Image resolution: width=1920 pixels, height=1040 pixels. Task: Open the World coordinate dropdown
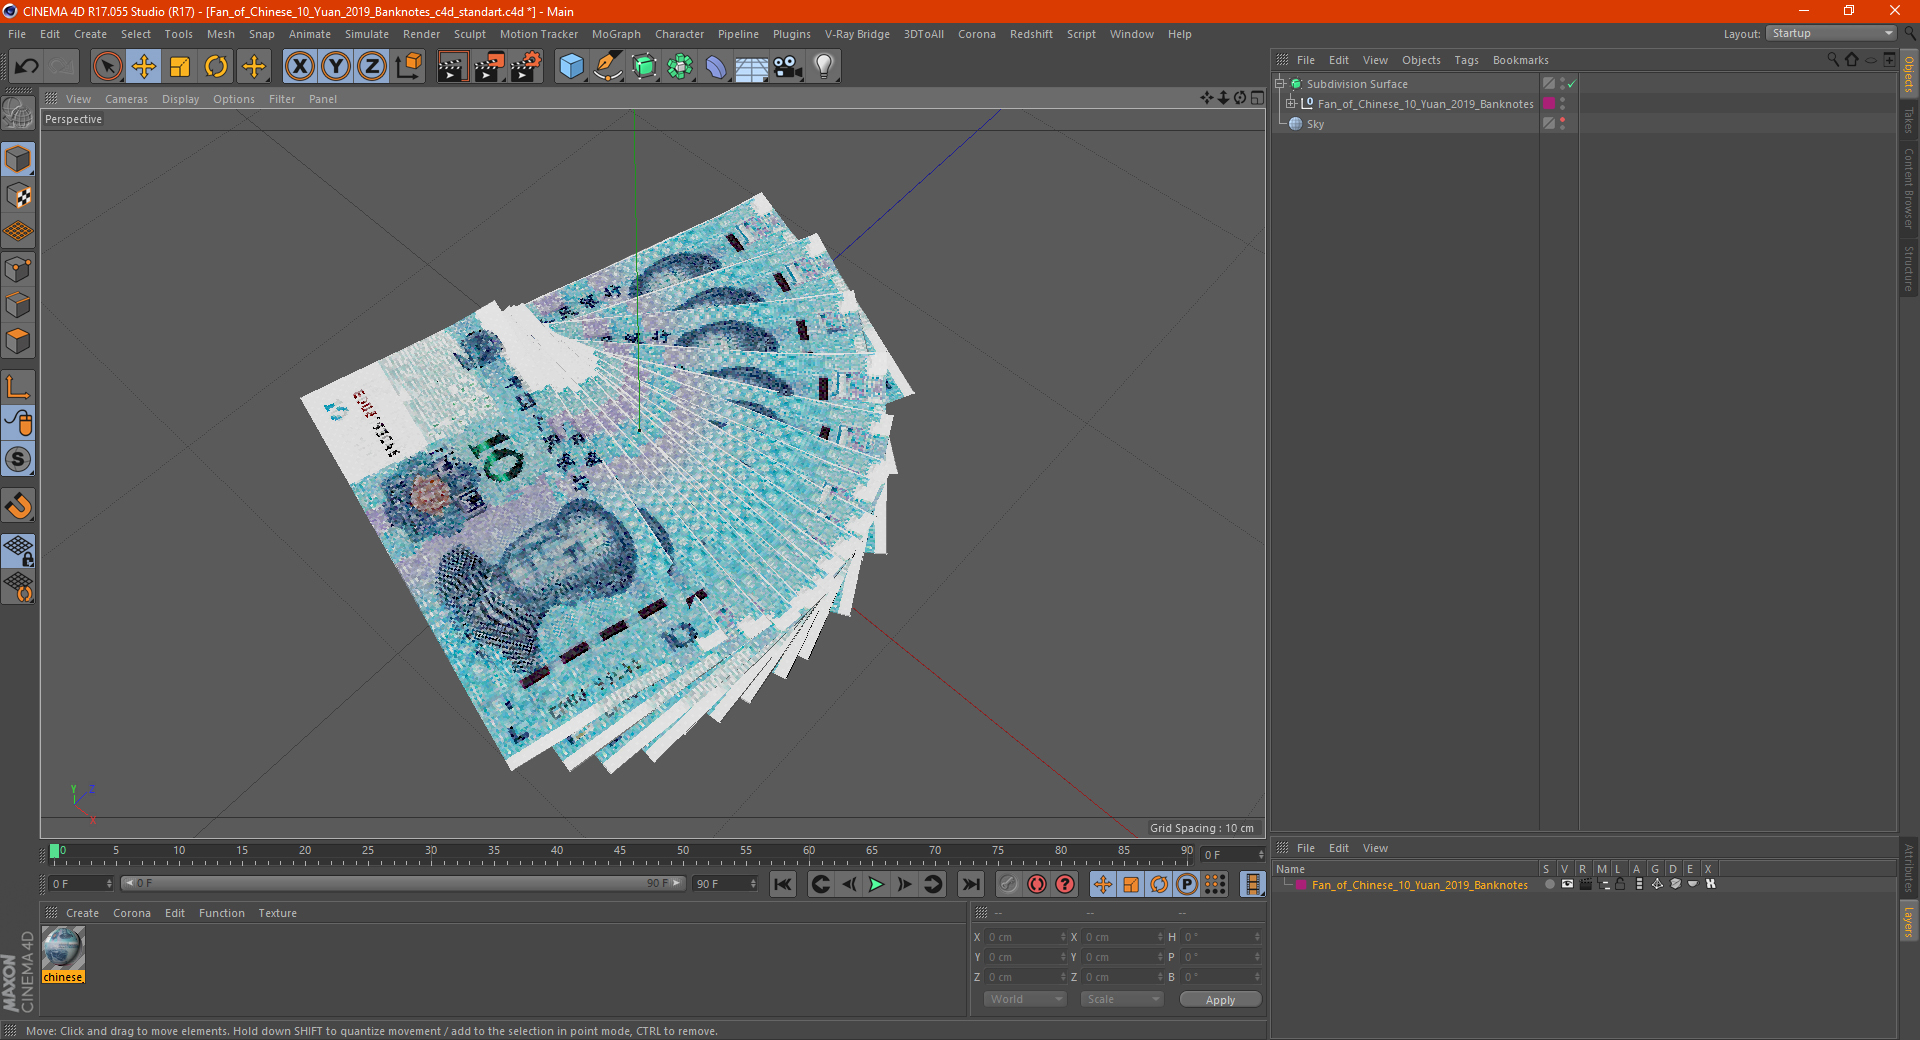pyautogui.click(x=1026, y=999)
